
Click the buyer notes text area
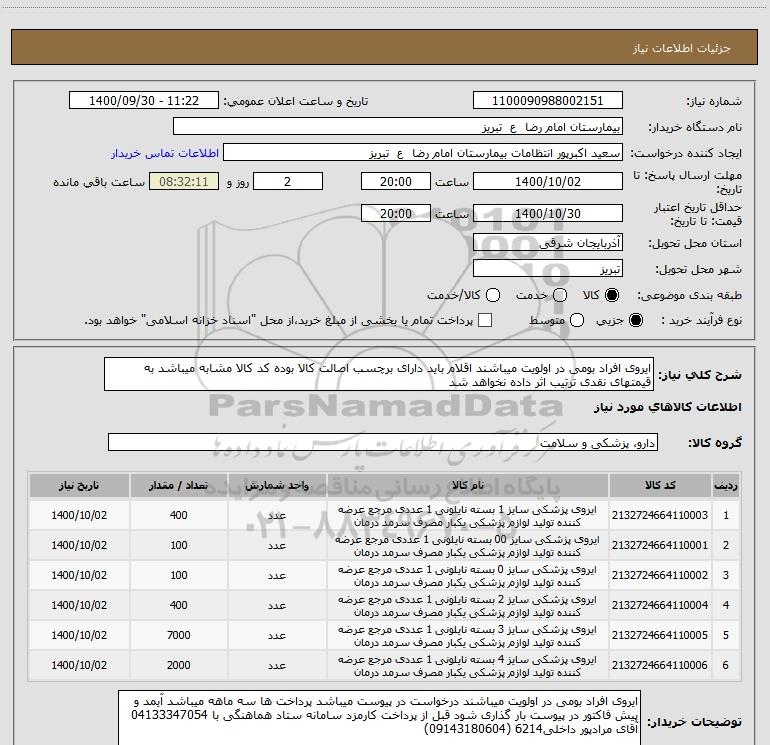point(379,717)
